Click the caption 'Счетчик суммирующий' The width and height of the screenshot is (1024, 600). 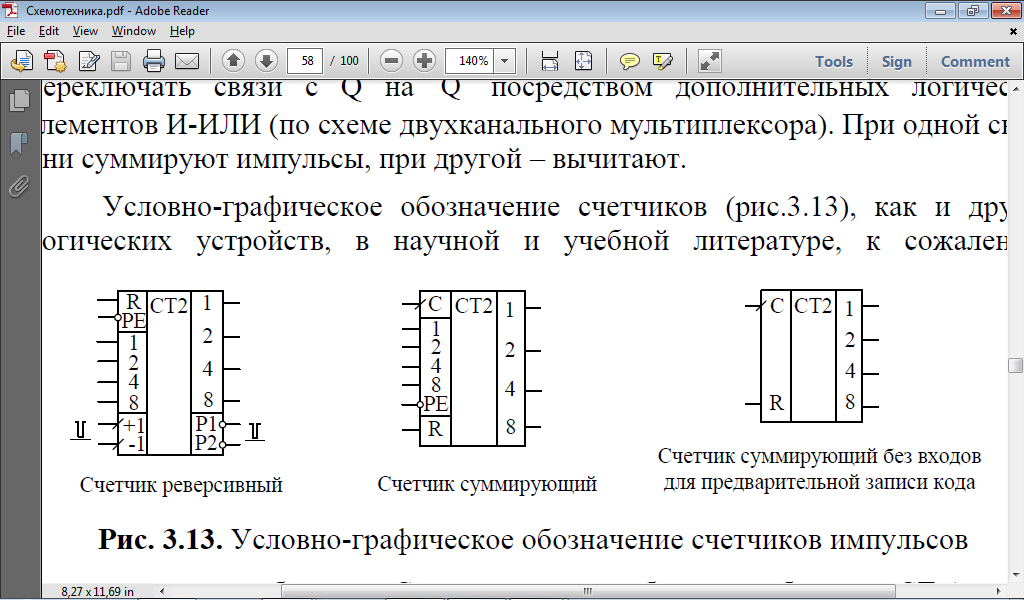pyautogui.click(x=487, y=484)
